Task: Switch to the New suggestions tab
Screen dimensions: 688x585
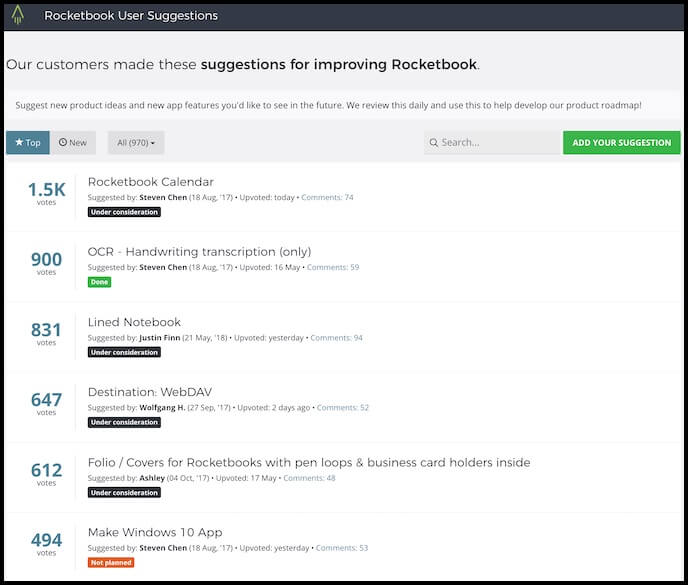Action: pos(72,143)
